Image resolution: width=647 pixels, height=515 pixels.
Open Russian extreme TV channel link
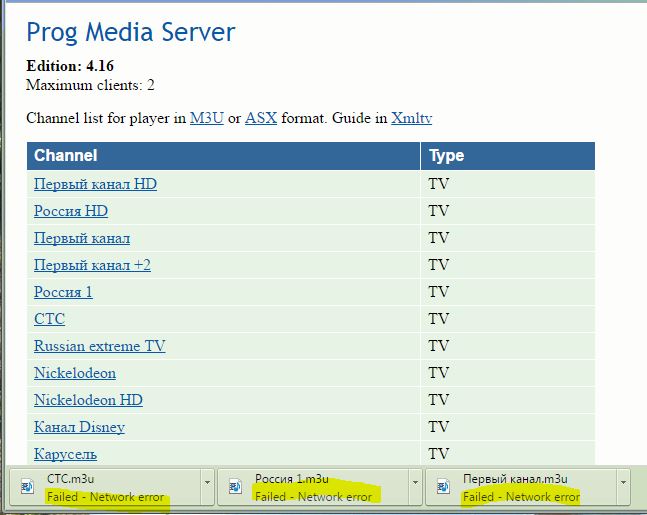[99, 346]
